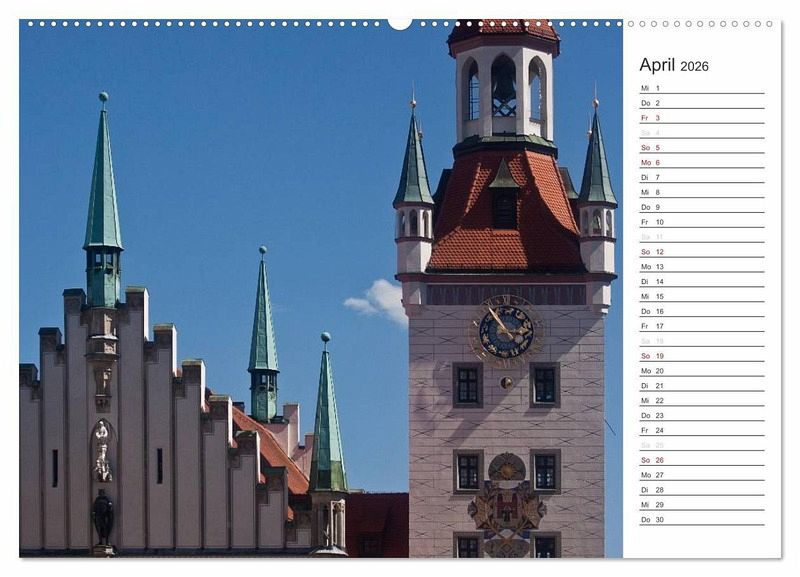Viewport: 800px width, 577px height.
Task: Select the "Di 21" day row
Action: click(702, 386)
